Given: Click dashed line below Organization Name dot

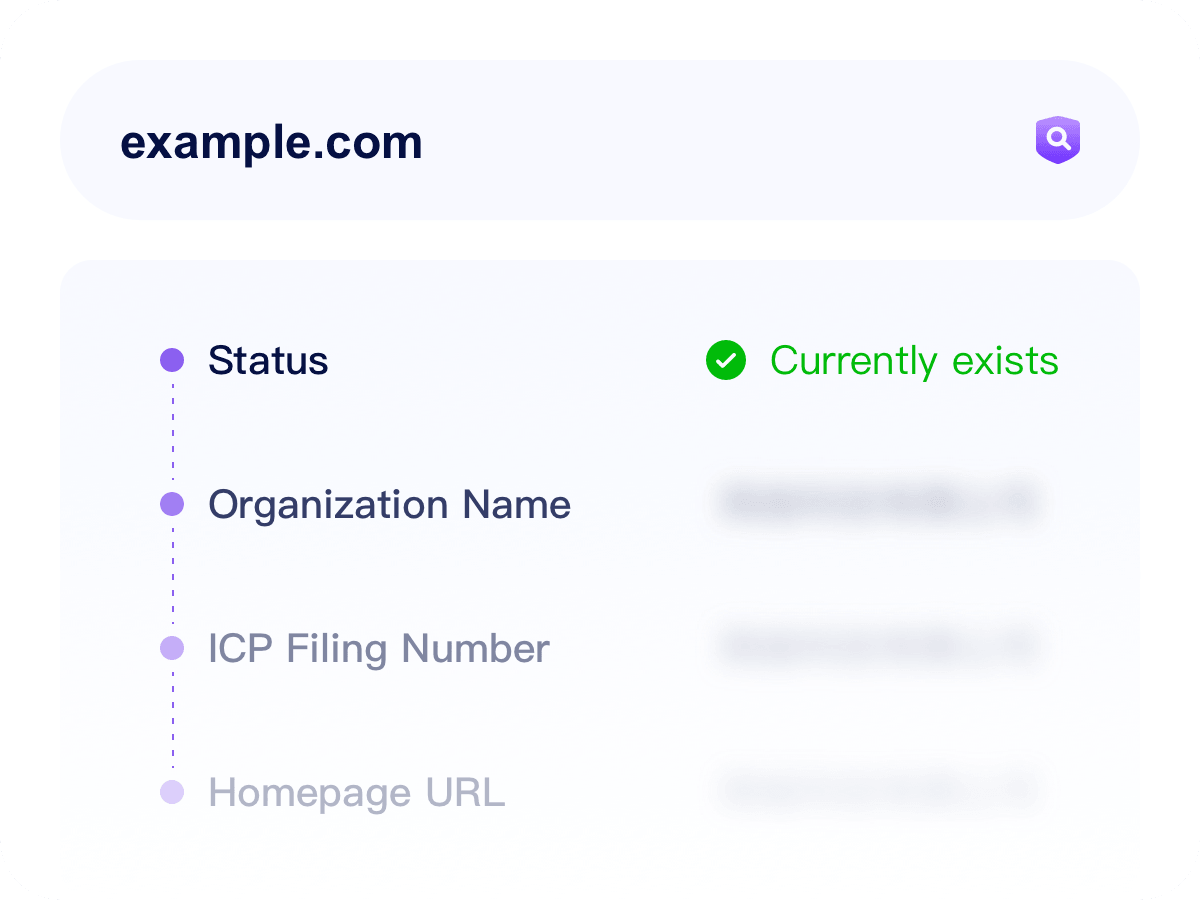Looking at the screenshot, I should pyautogui.click(x=172, y=576).
